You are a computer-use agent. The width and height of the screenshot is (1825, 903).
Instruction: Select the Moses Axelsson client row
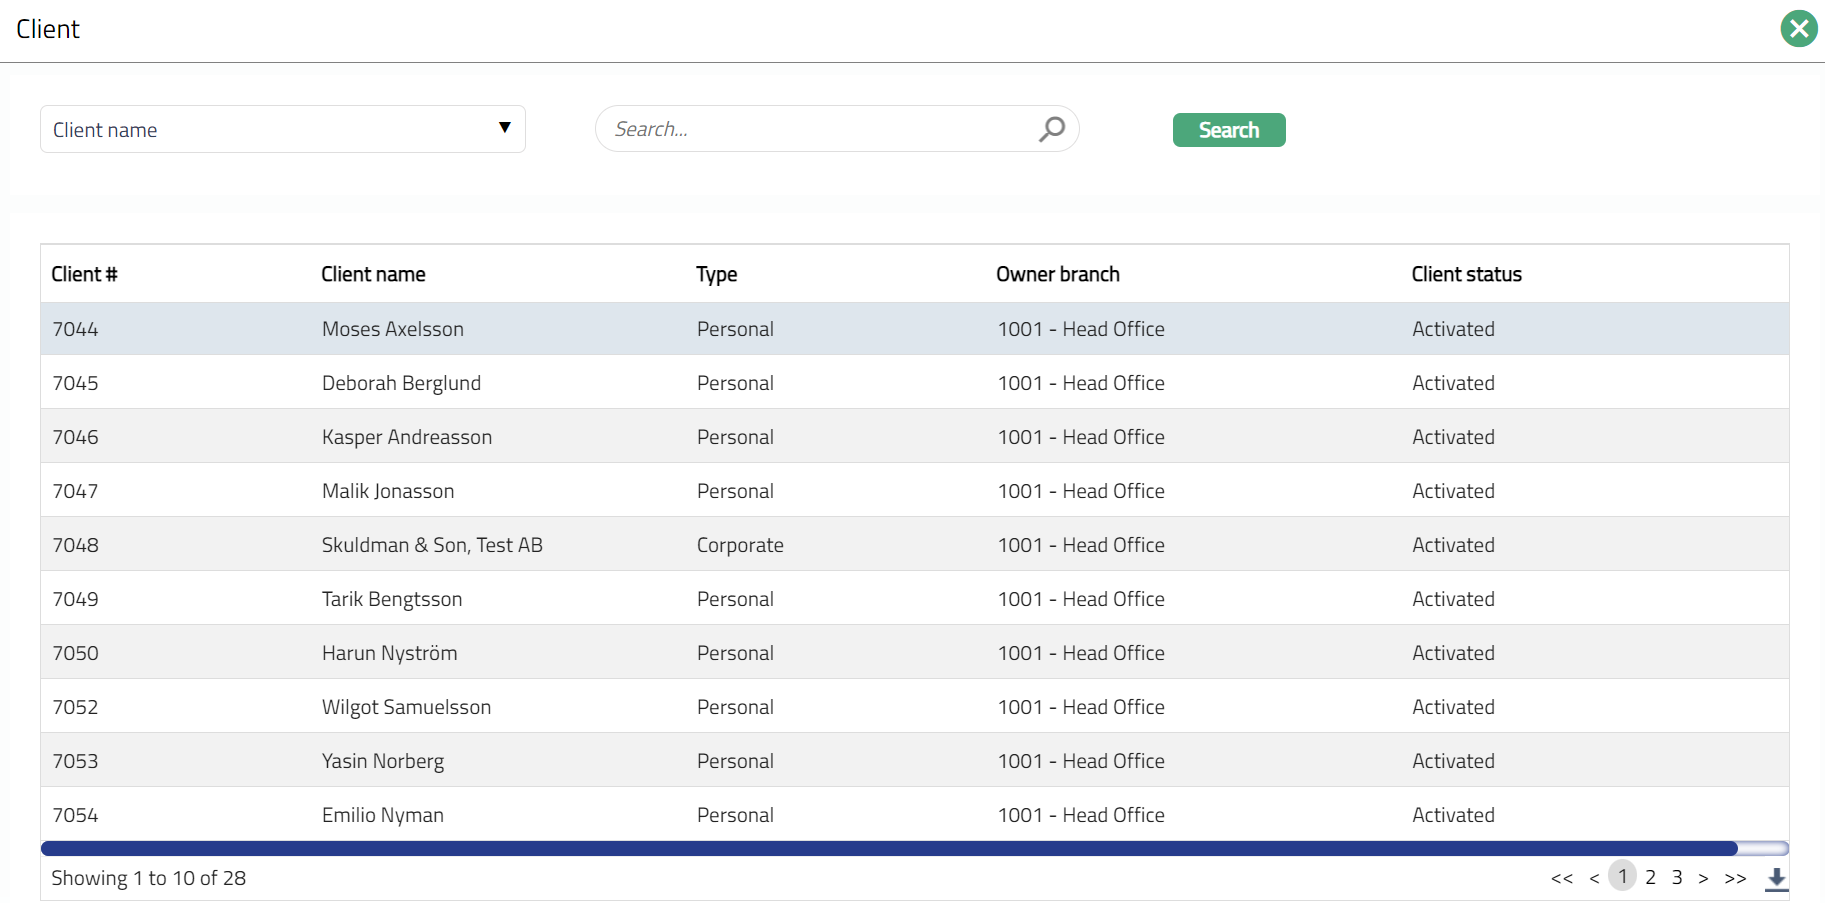click(392, 329)
